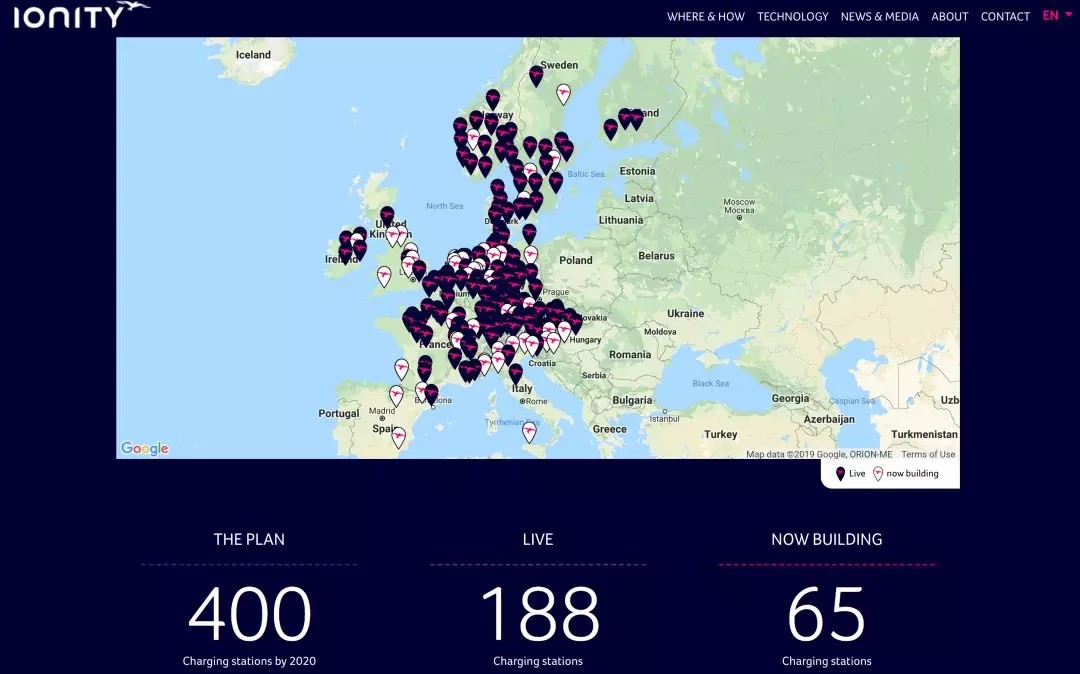Open the WHERE & HOW menu

[x=705, y=17]
